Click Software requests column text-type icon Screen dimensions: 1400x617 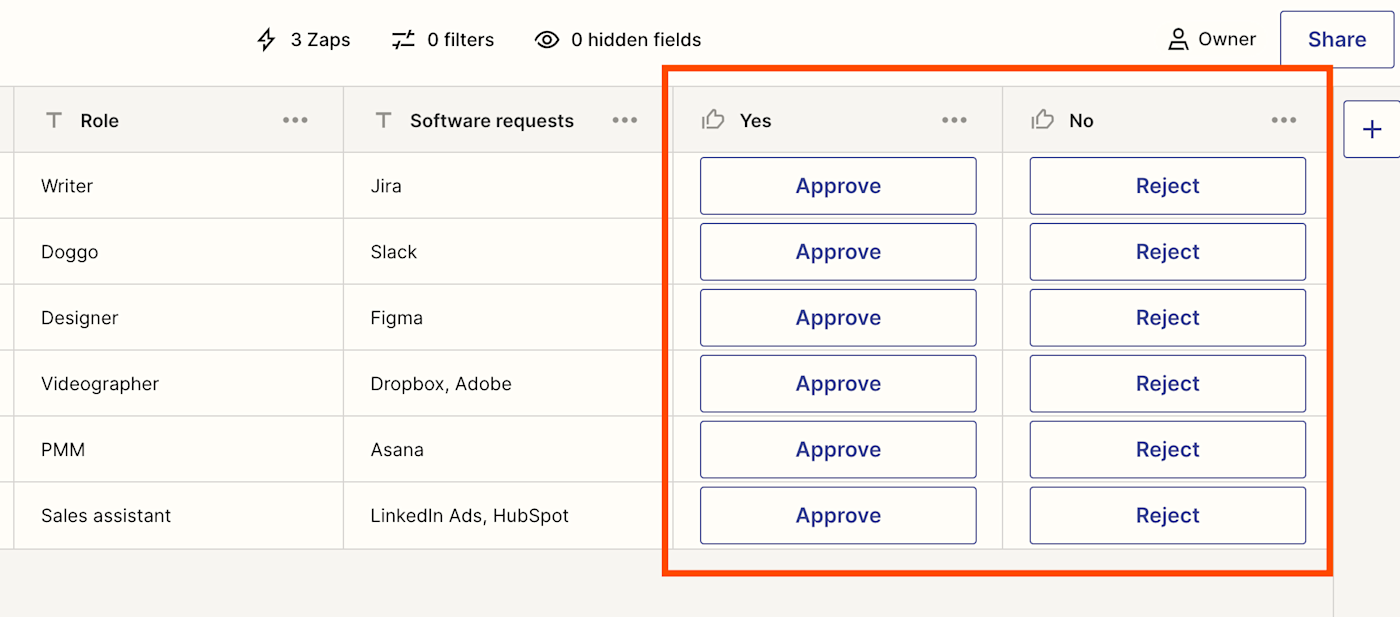[x=383, y=120]
